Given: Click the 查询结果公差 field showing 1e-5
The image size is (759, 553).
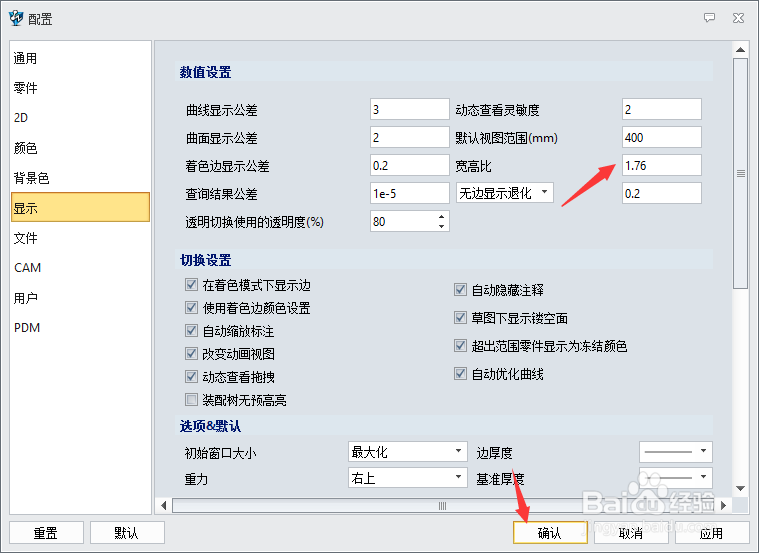Looking at the screenshot, I should pyautogui.click(x=410, y=193).
